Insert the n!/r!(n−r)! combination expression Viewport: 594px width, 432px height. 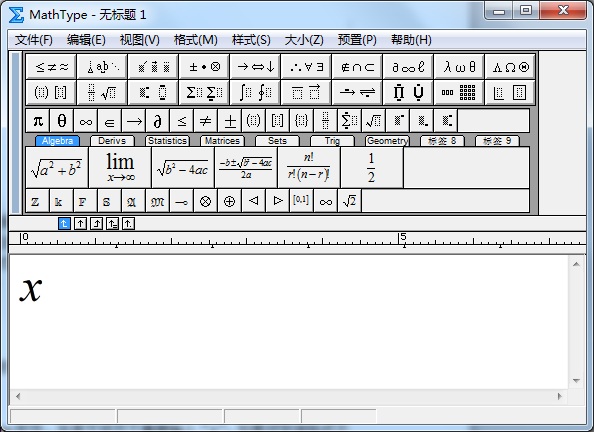click(x=309, y=167)
